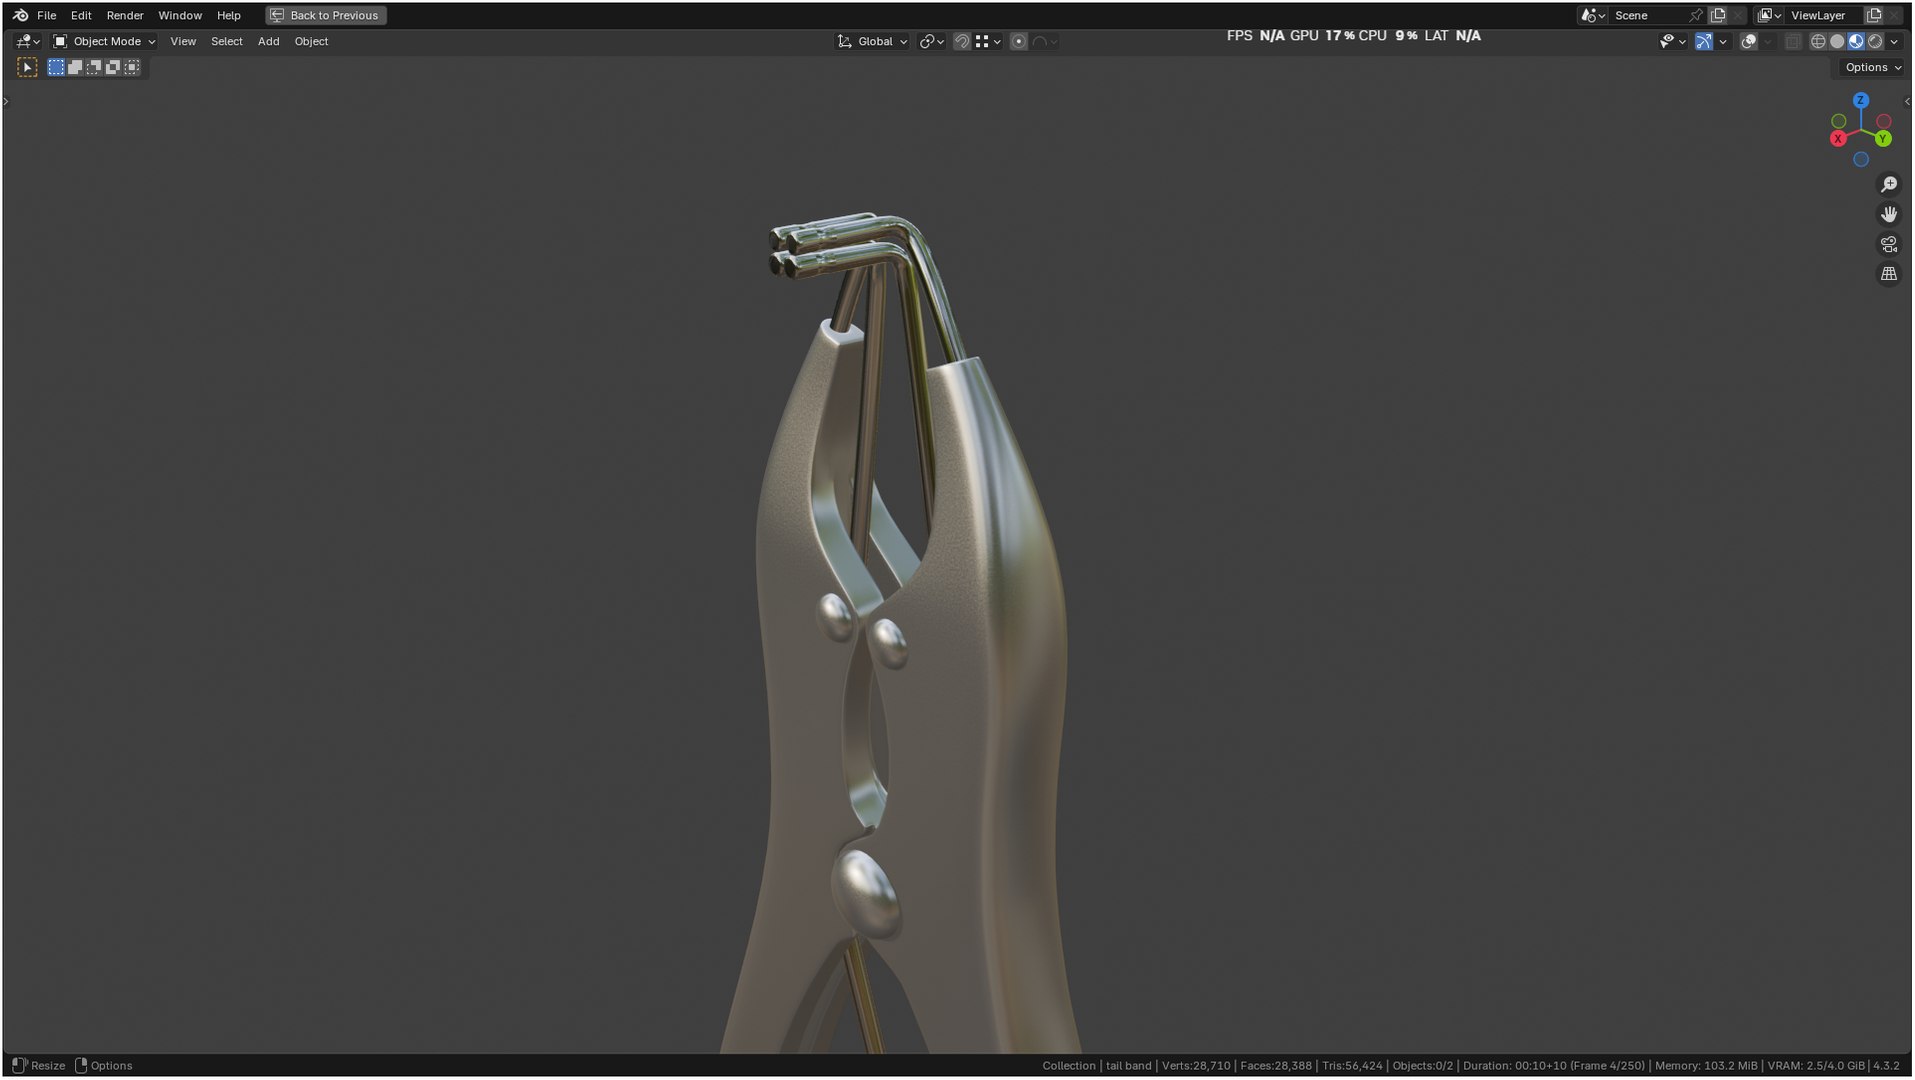Image resolution: width=1915 pixels, height=1080 pixels.
Task: Open the transform pivot point dropdown
Action: (x=932, y=41)
